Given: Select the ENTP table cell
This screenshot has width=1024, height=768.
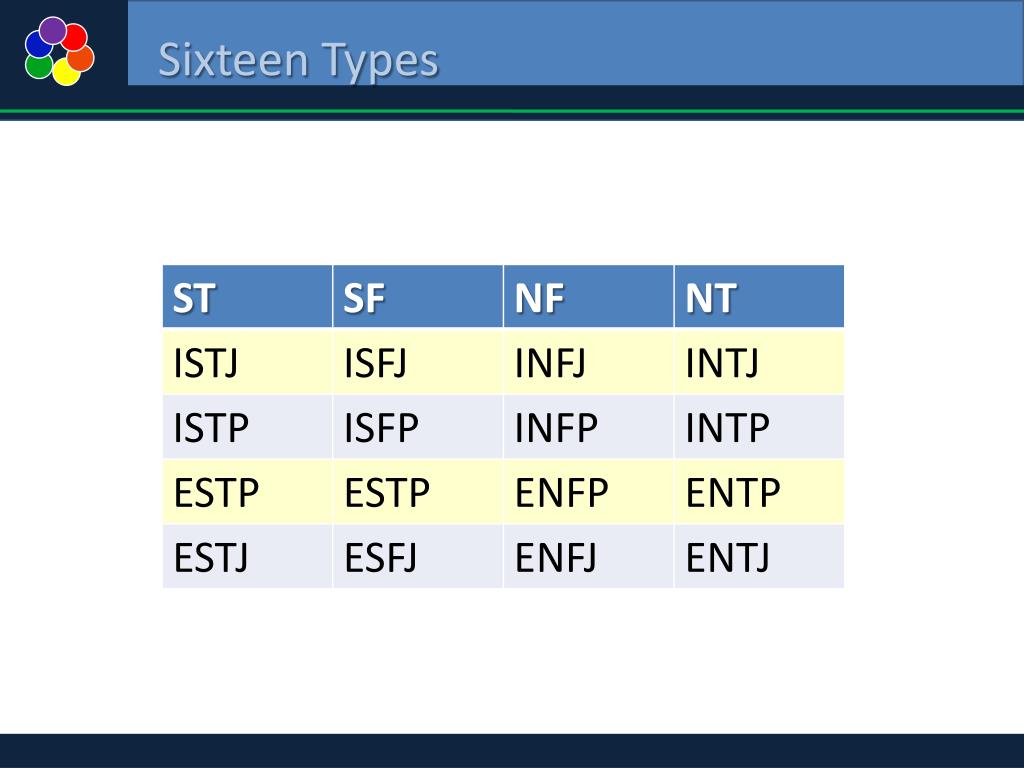Looking at the screenshot, I should [x=759, y=492].
